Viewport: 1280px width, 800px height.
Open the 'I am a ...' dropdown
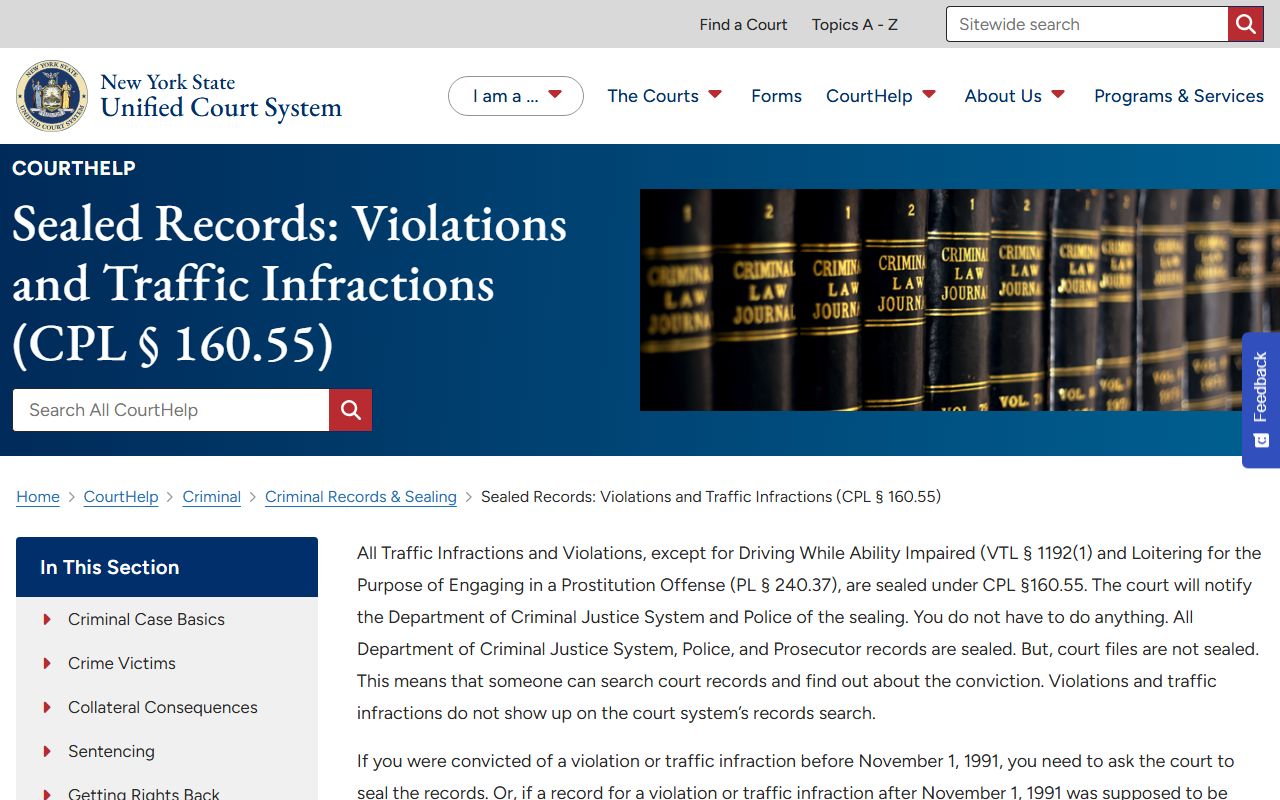coord(516,96)
